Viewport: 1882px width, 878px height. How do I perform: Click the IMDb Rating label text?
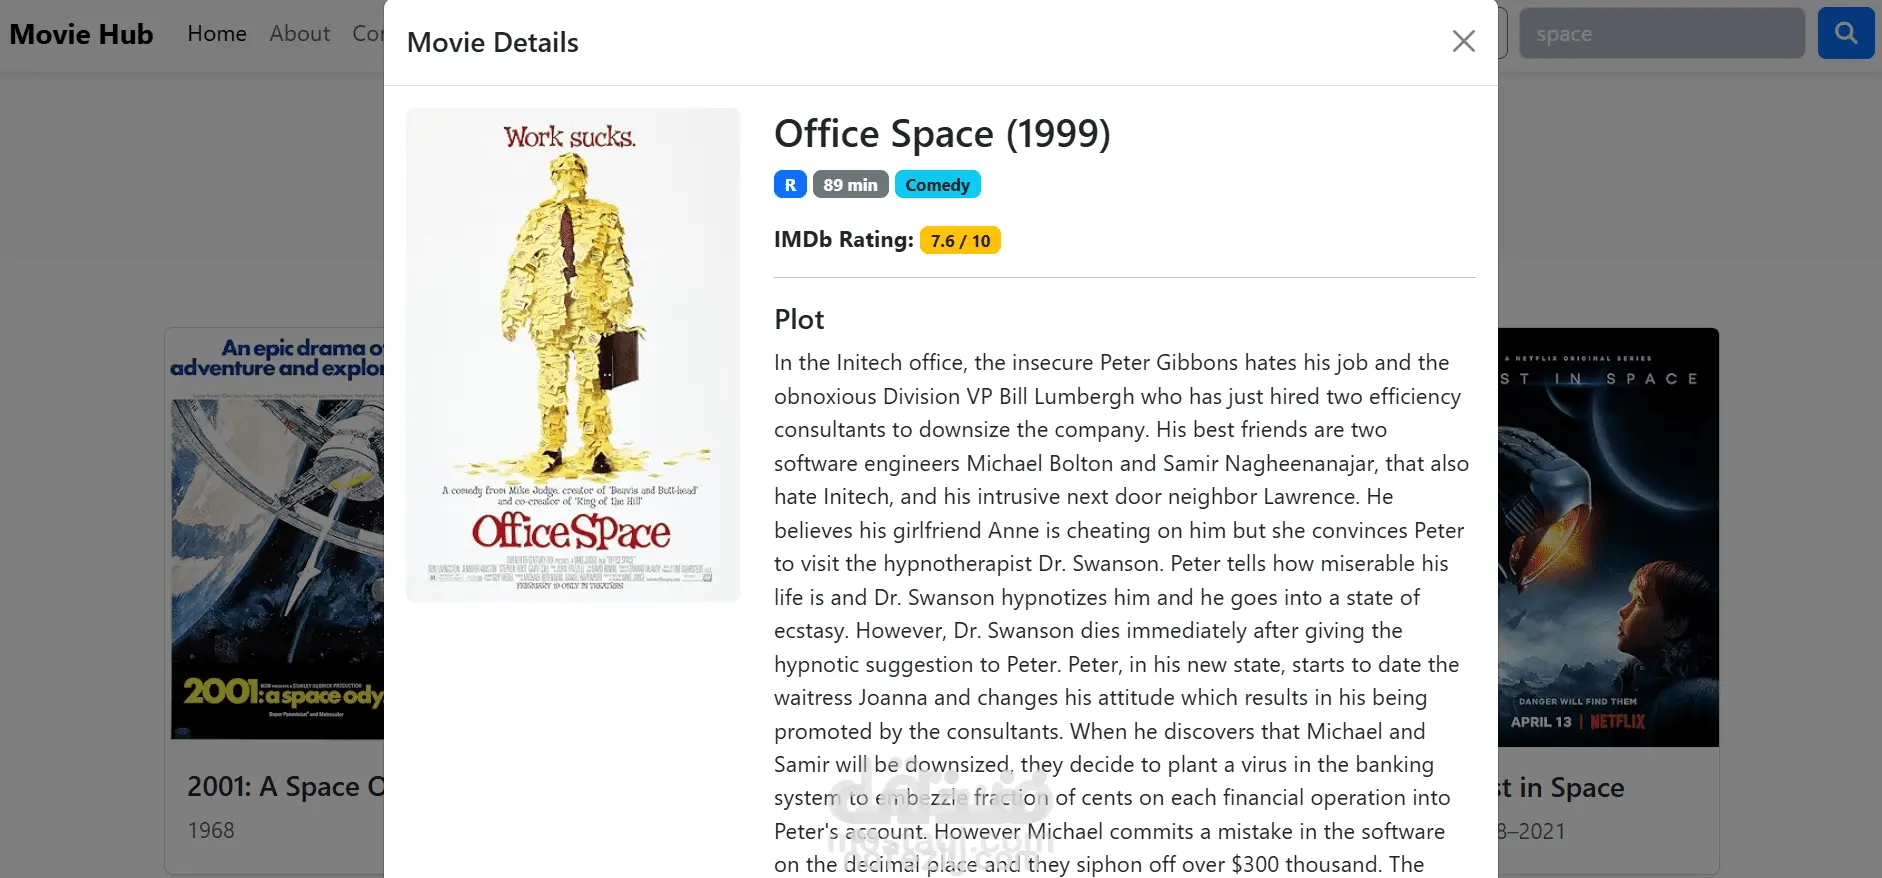[843, 240]
